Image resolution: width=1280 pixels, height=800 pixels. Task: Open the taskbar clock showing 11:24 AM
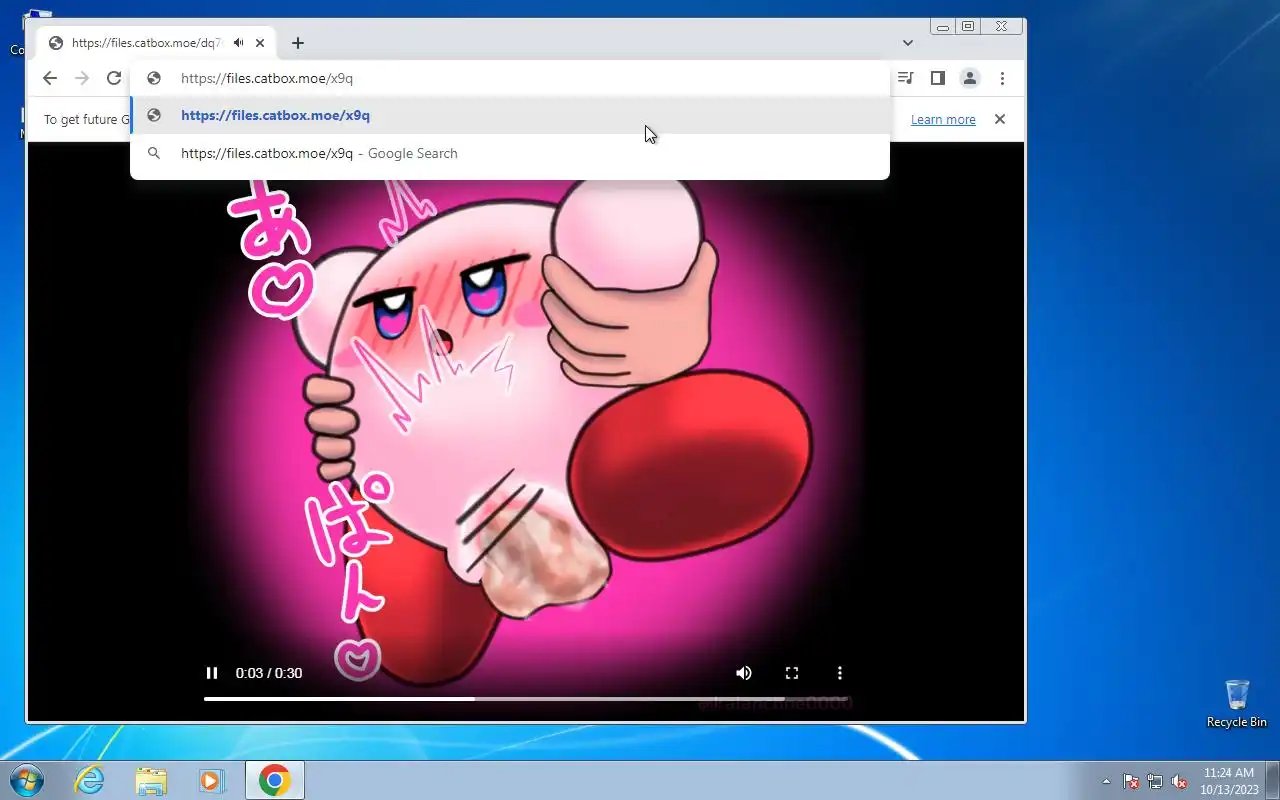tap(1229, 780)
